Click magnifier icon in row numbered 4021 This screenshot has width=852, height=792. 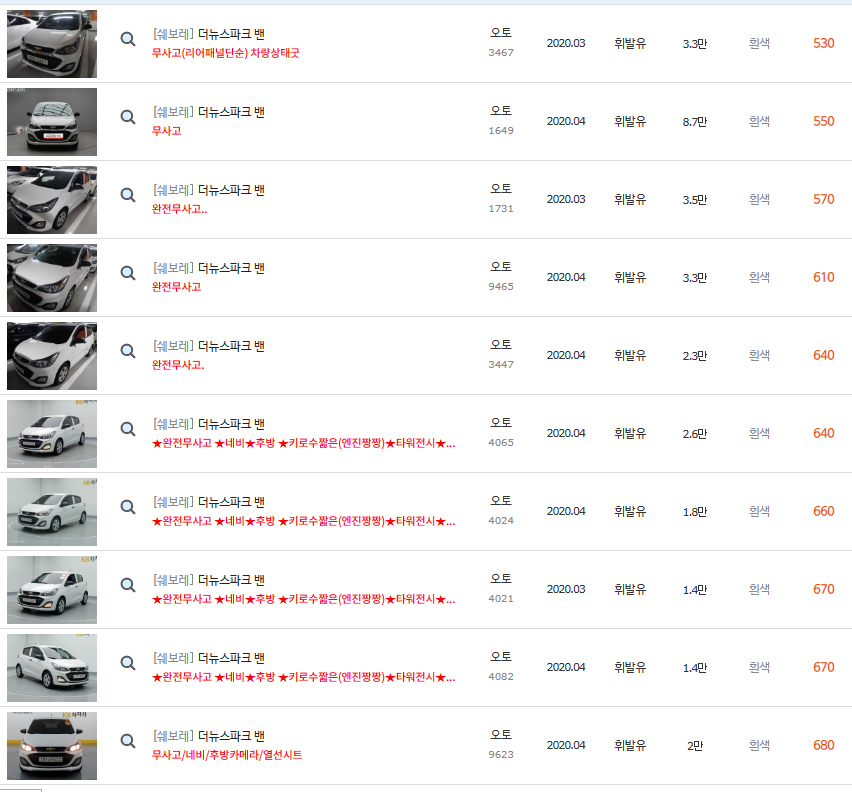128,585
